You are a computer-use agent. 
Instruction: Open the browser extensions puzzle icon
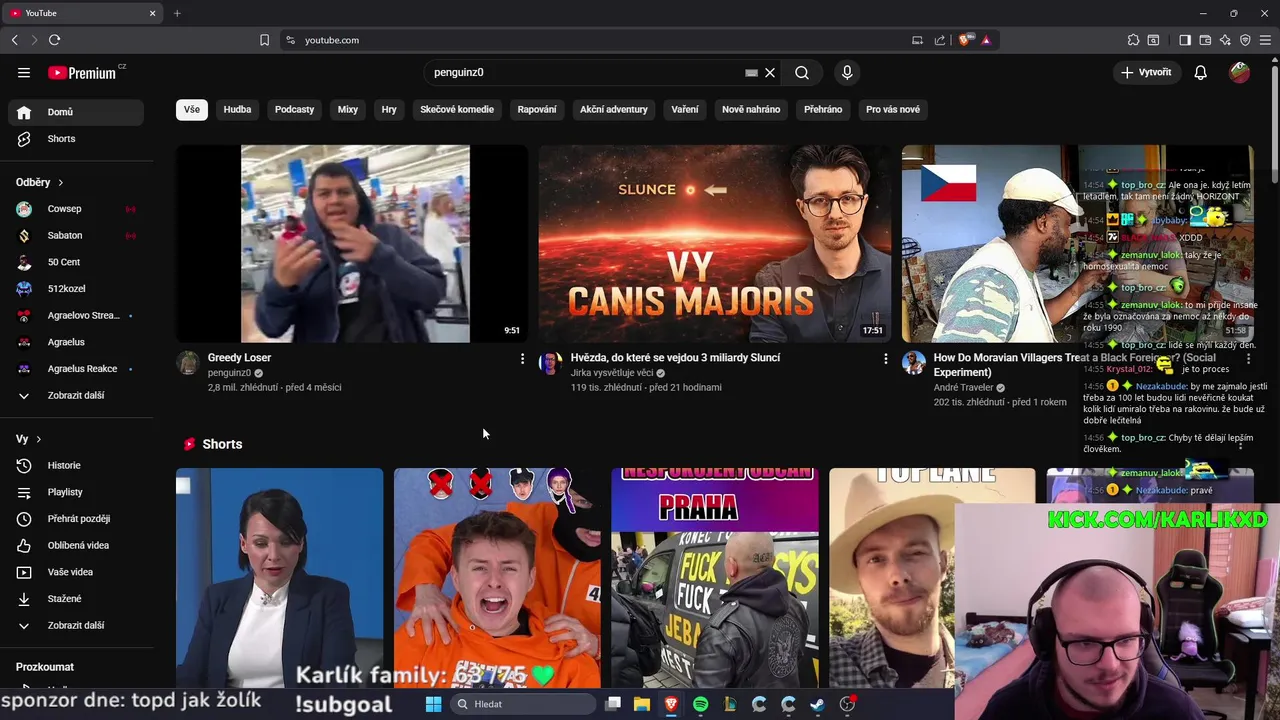[x=1133, y=40]
